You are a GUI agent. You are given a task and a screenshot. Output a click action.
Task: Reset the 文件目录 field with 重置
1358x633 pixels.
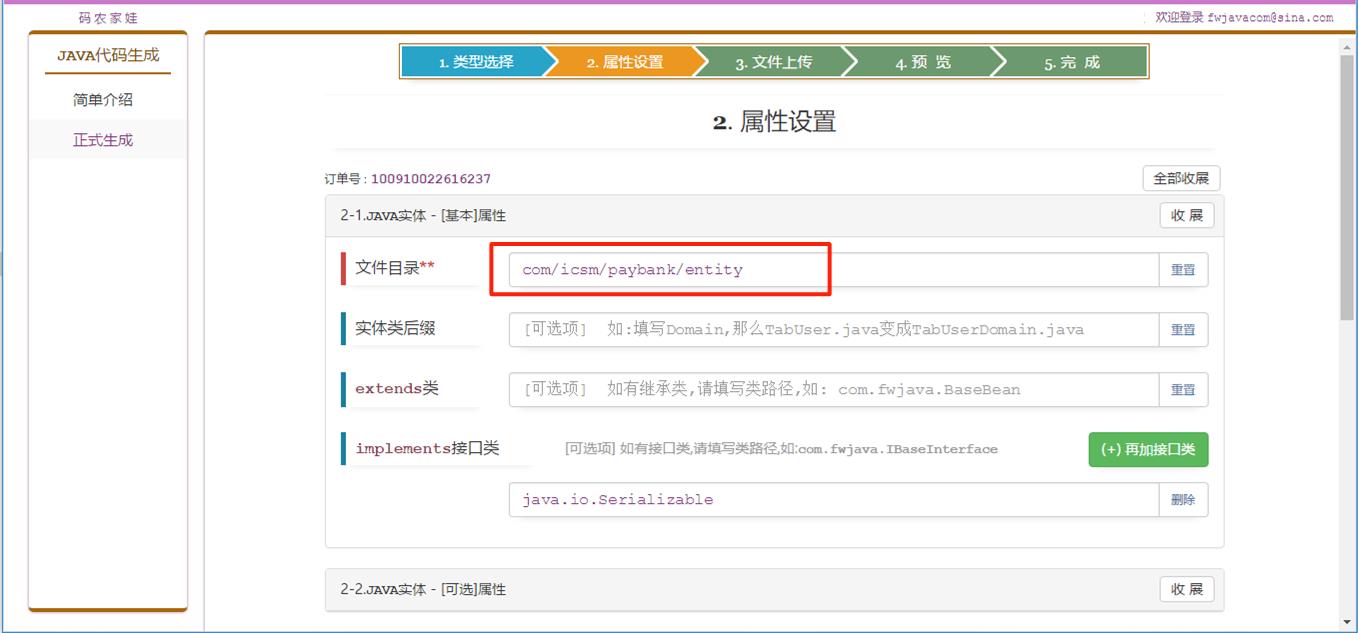[x=1183, y=270]
